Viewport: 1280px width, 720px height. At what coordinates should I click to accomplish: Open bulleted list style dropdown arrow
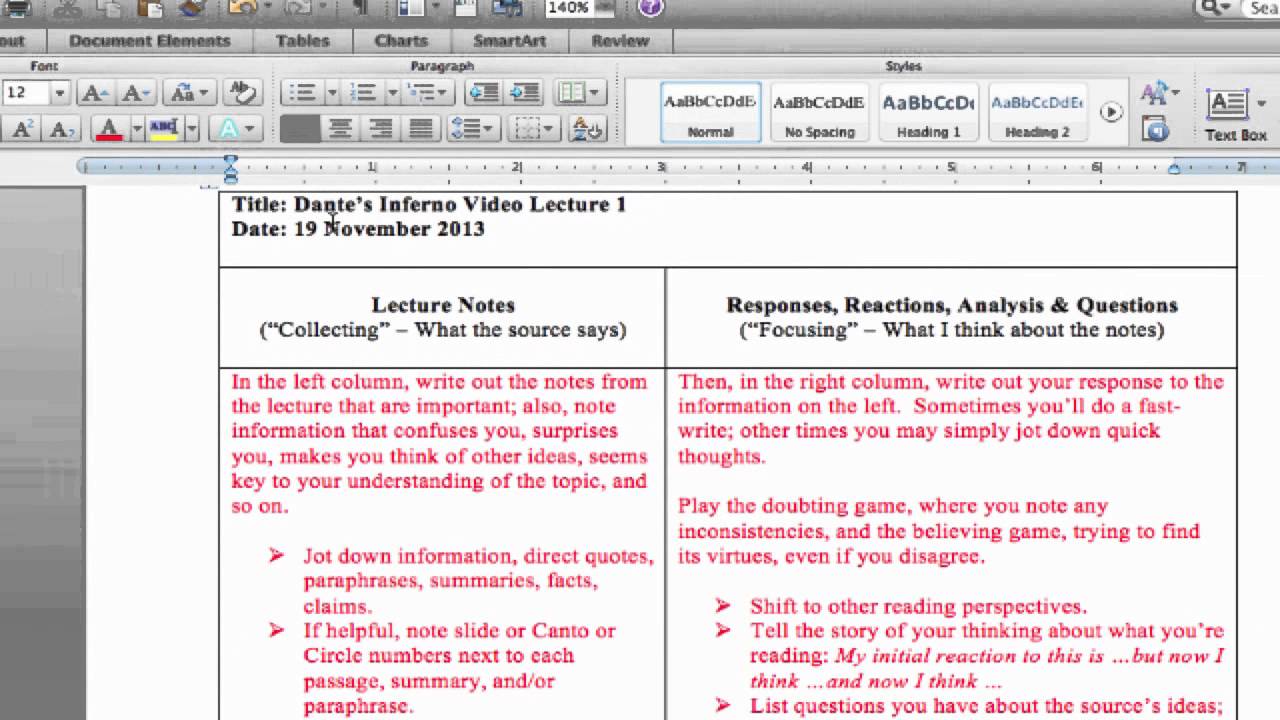(332, 93)
